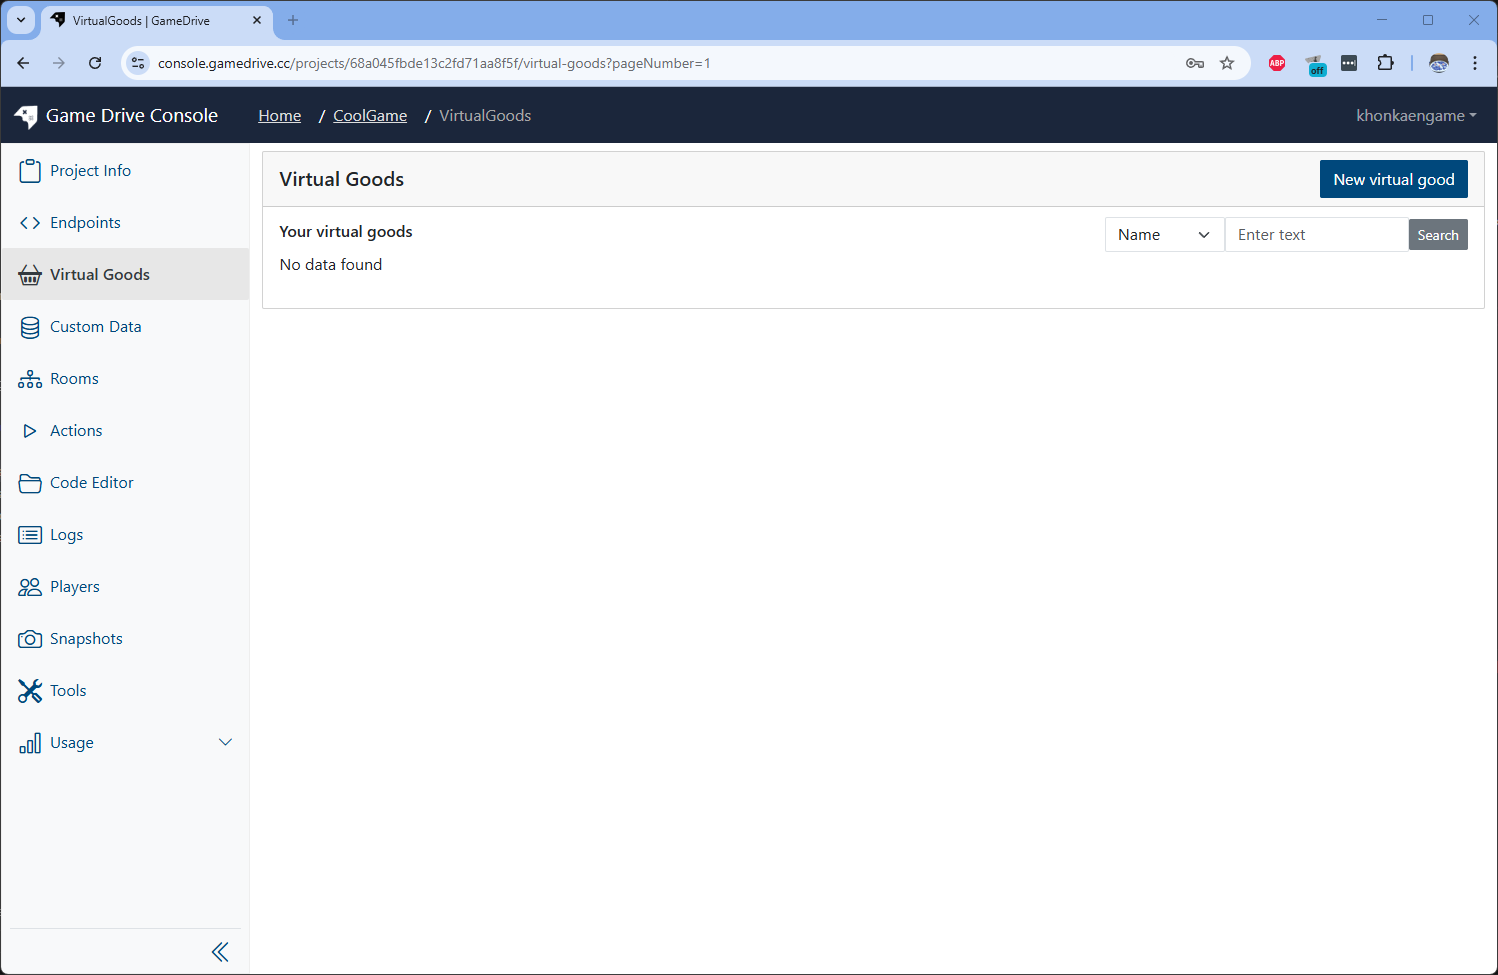
Task: Open the Name search filter dropdown
Action: click(1164, 235)
